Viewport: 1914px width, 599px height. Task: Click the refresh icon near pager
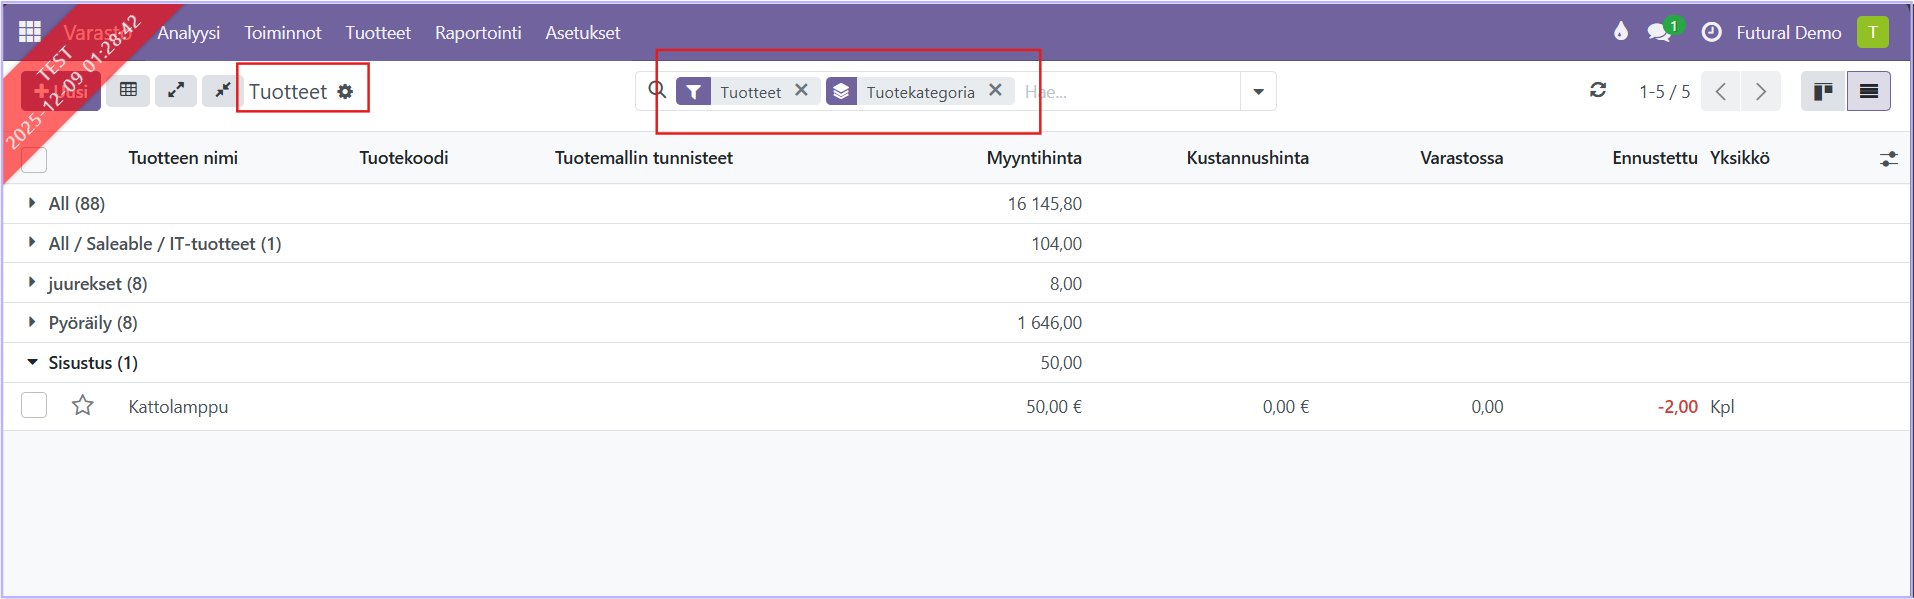tap(1598, 91)
